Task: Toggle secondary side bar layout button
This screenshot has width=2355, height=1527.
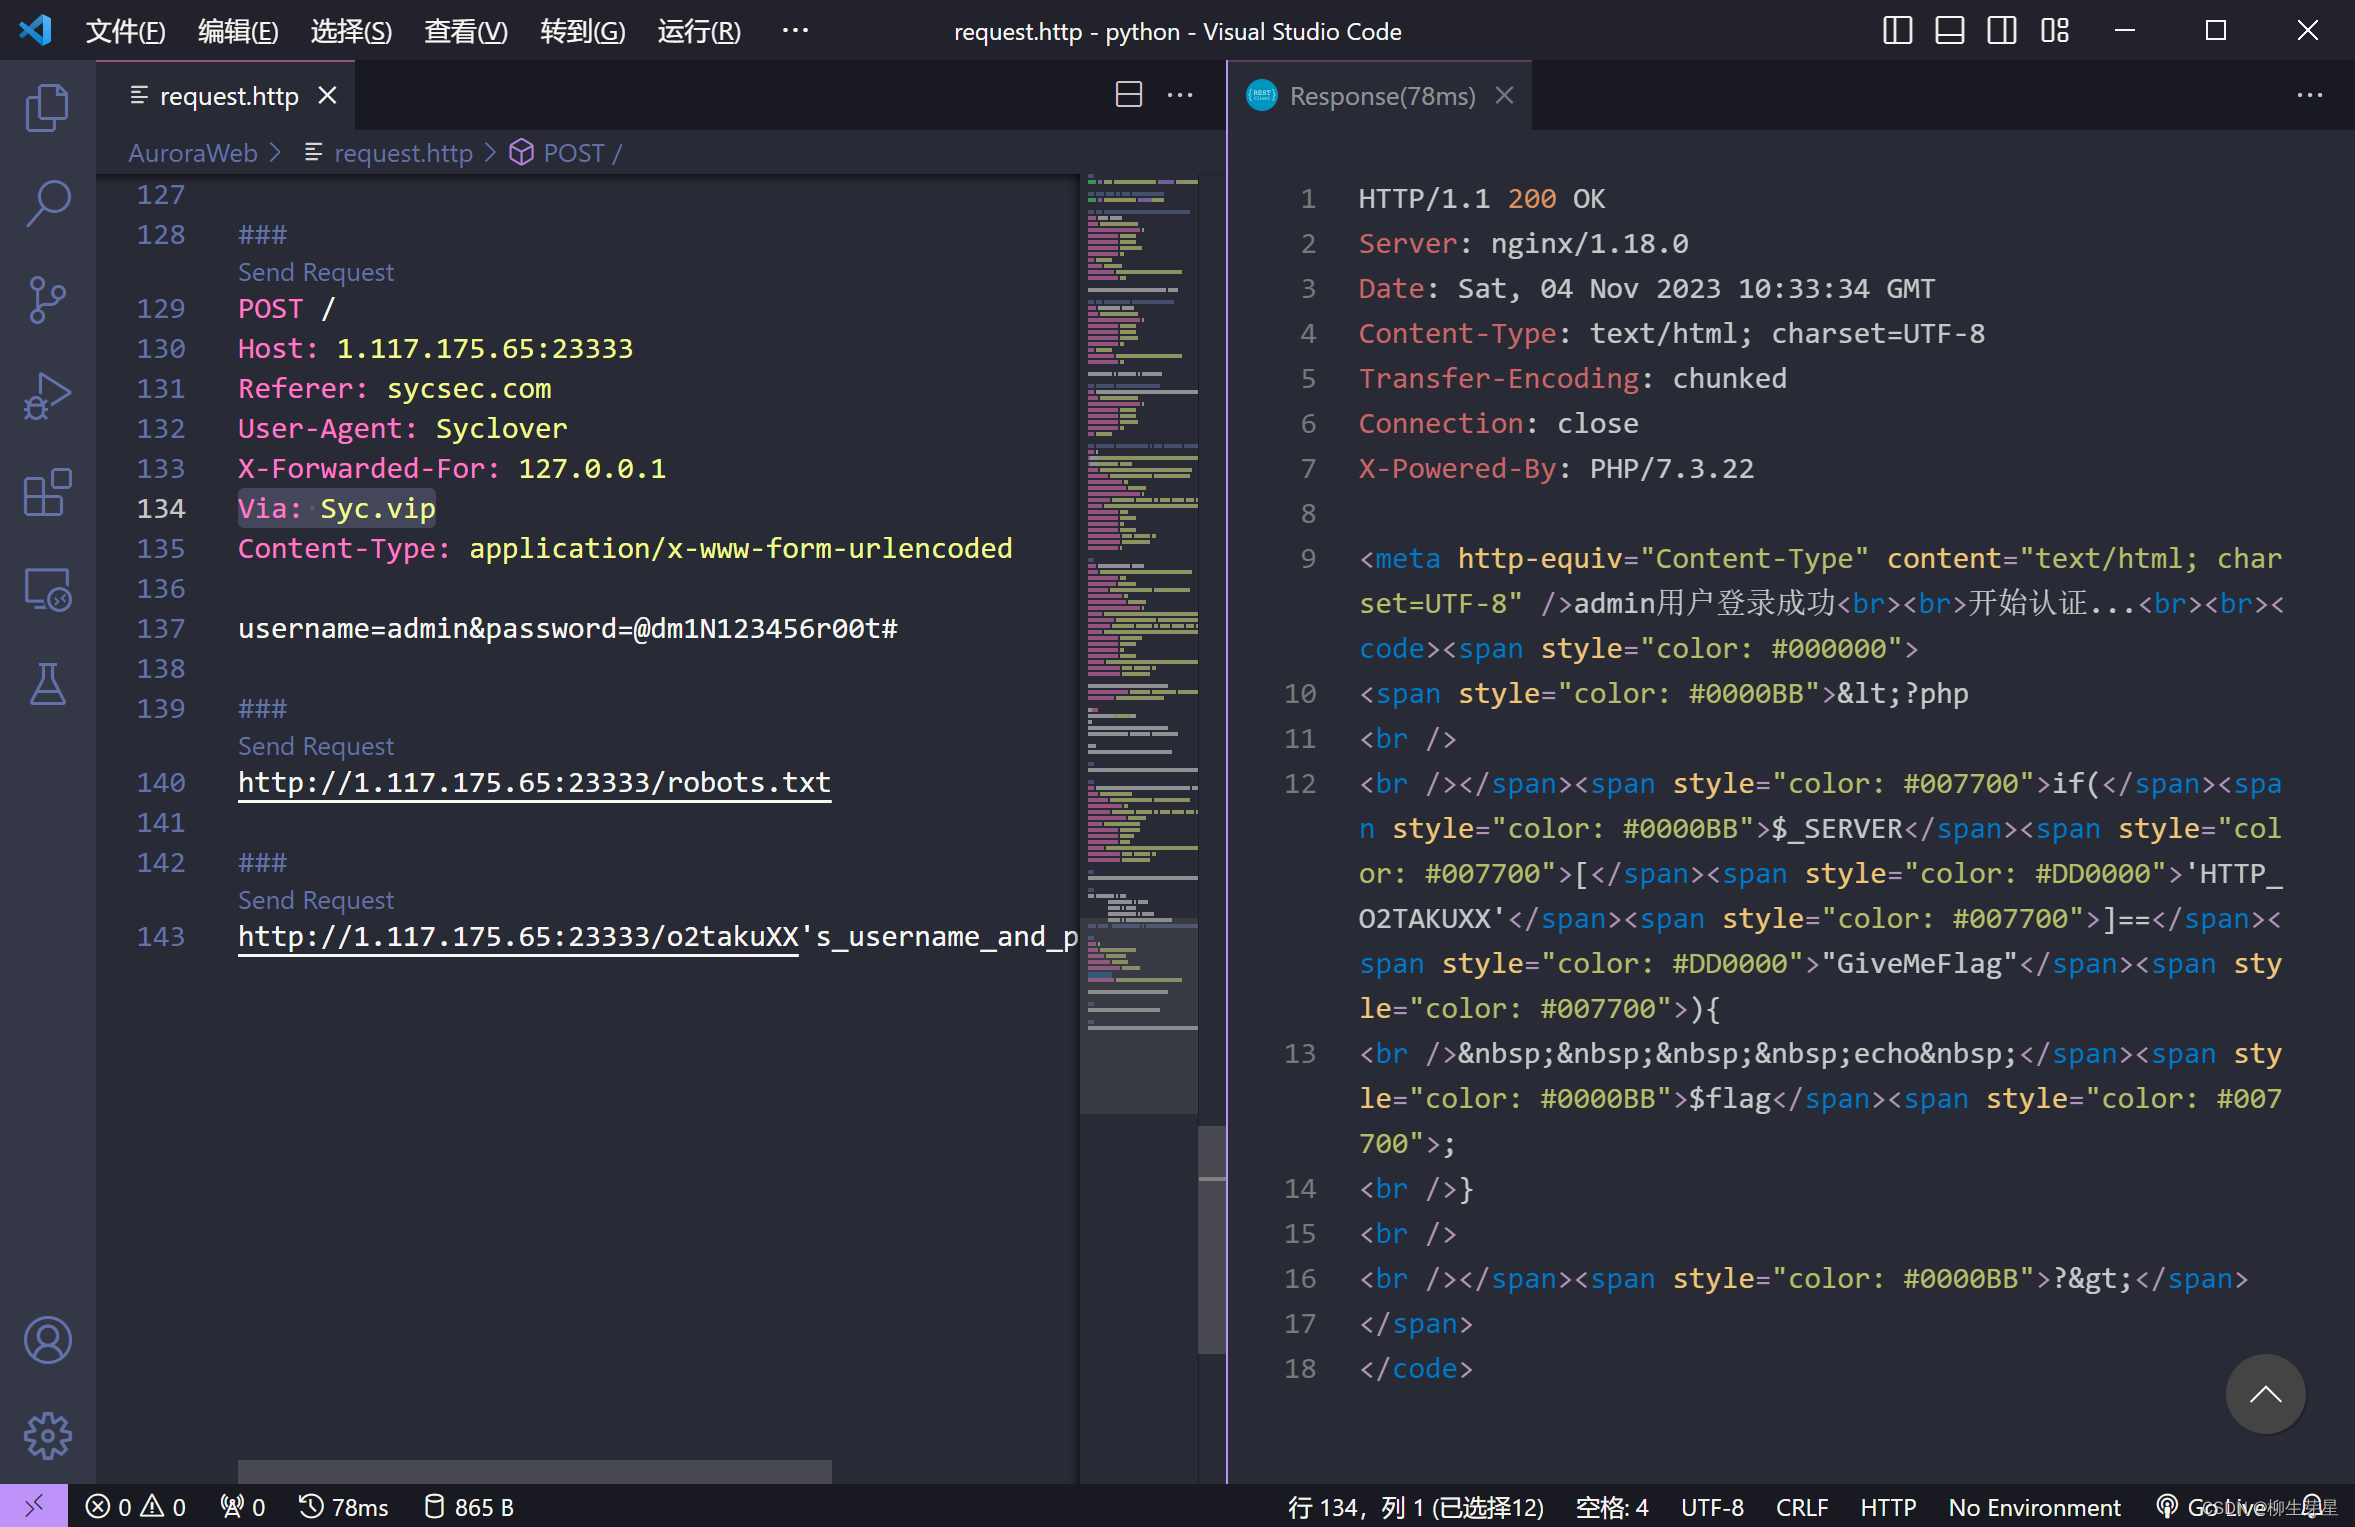Action: coord(2001,30)
